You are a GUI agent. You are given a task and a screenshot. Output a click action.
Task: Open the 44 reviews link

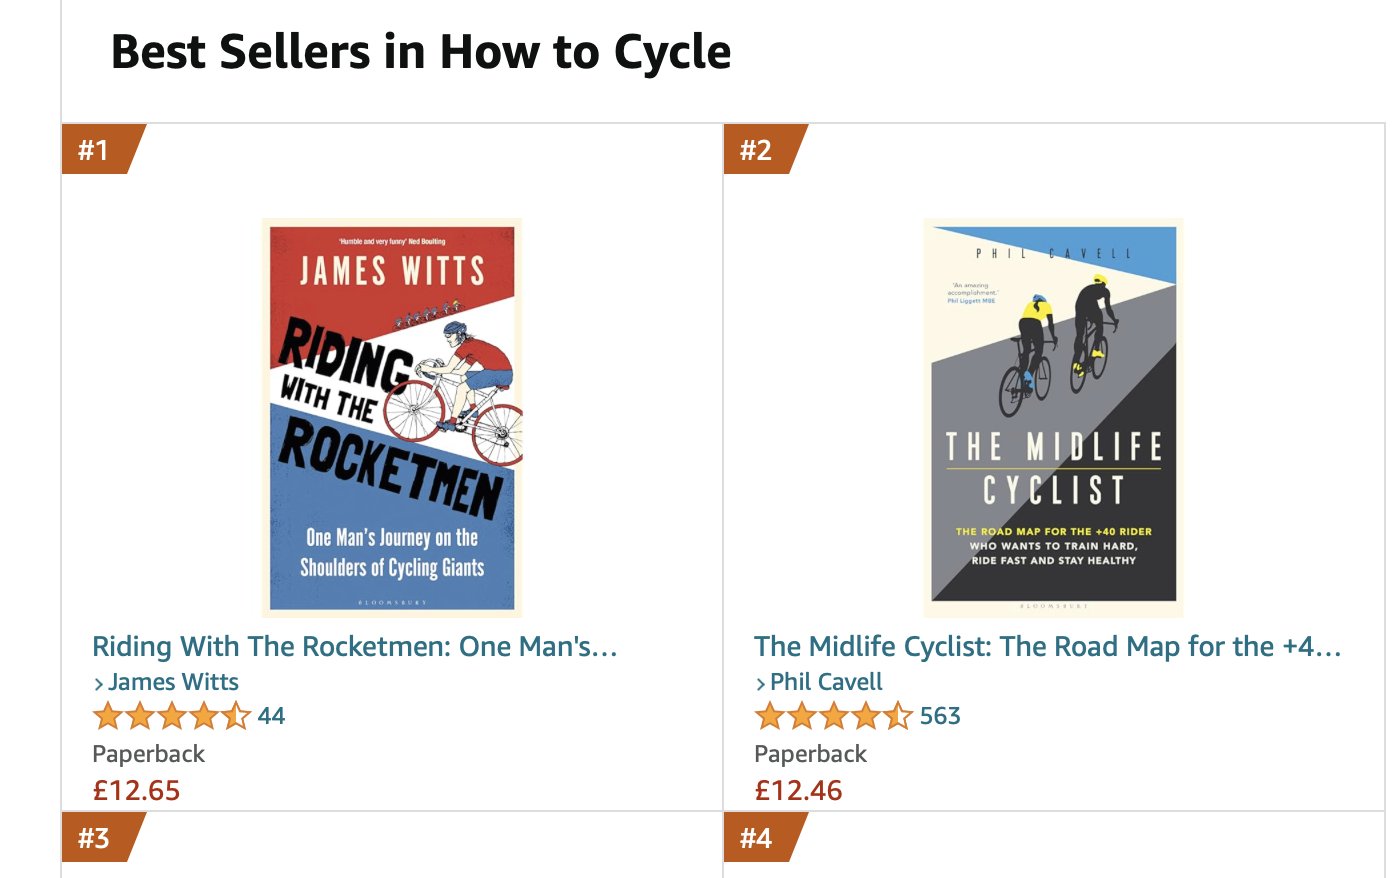click(271, 716)
